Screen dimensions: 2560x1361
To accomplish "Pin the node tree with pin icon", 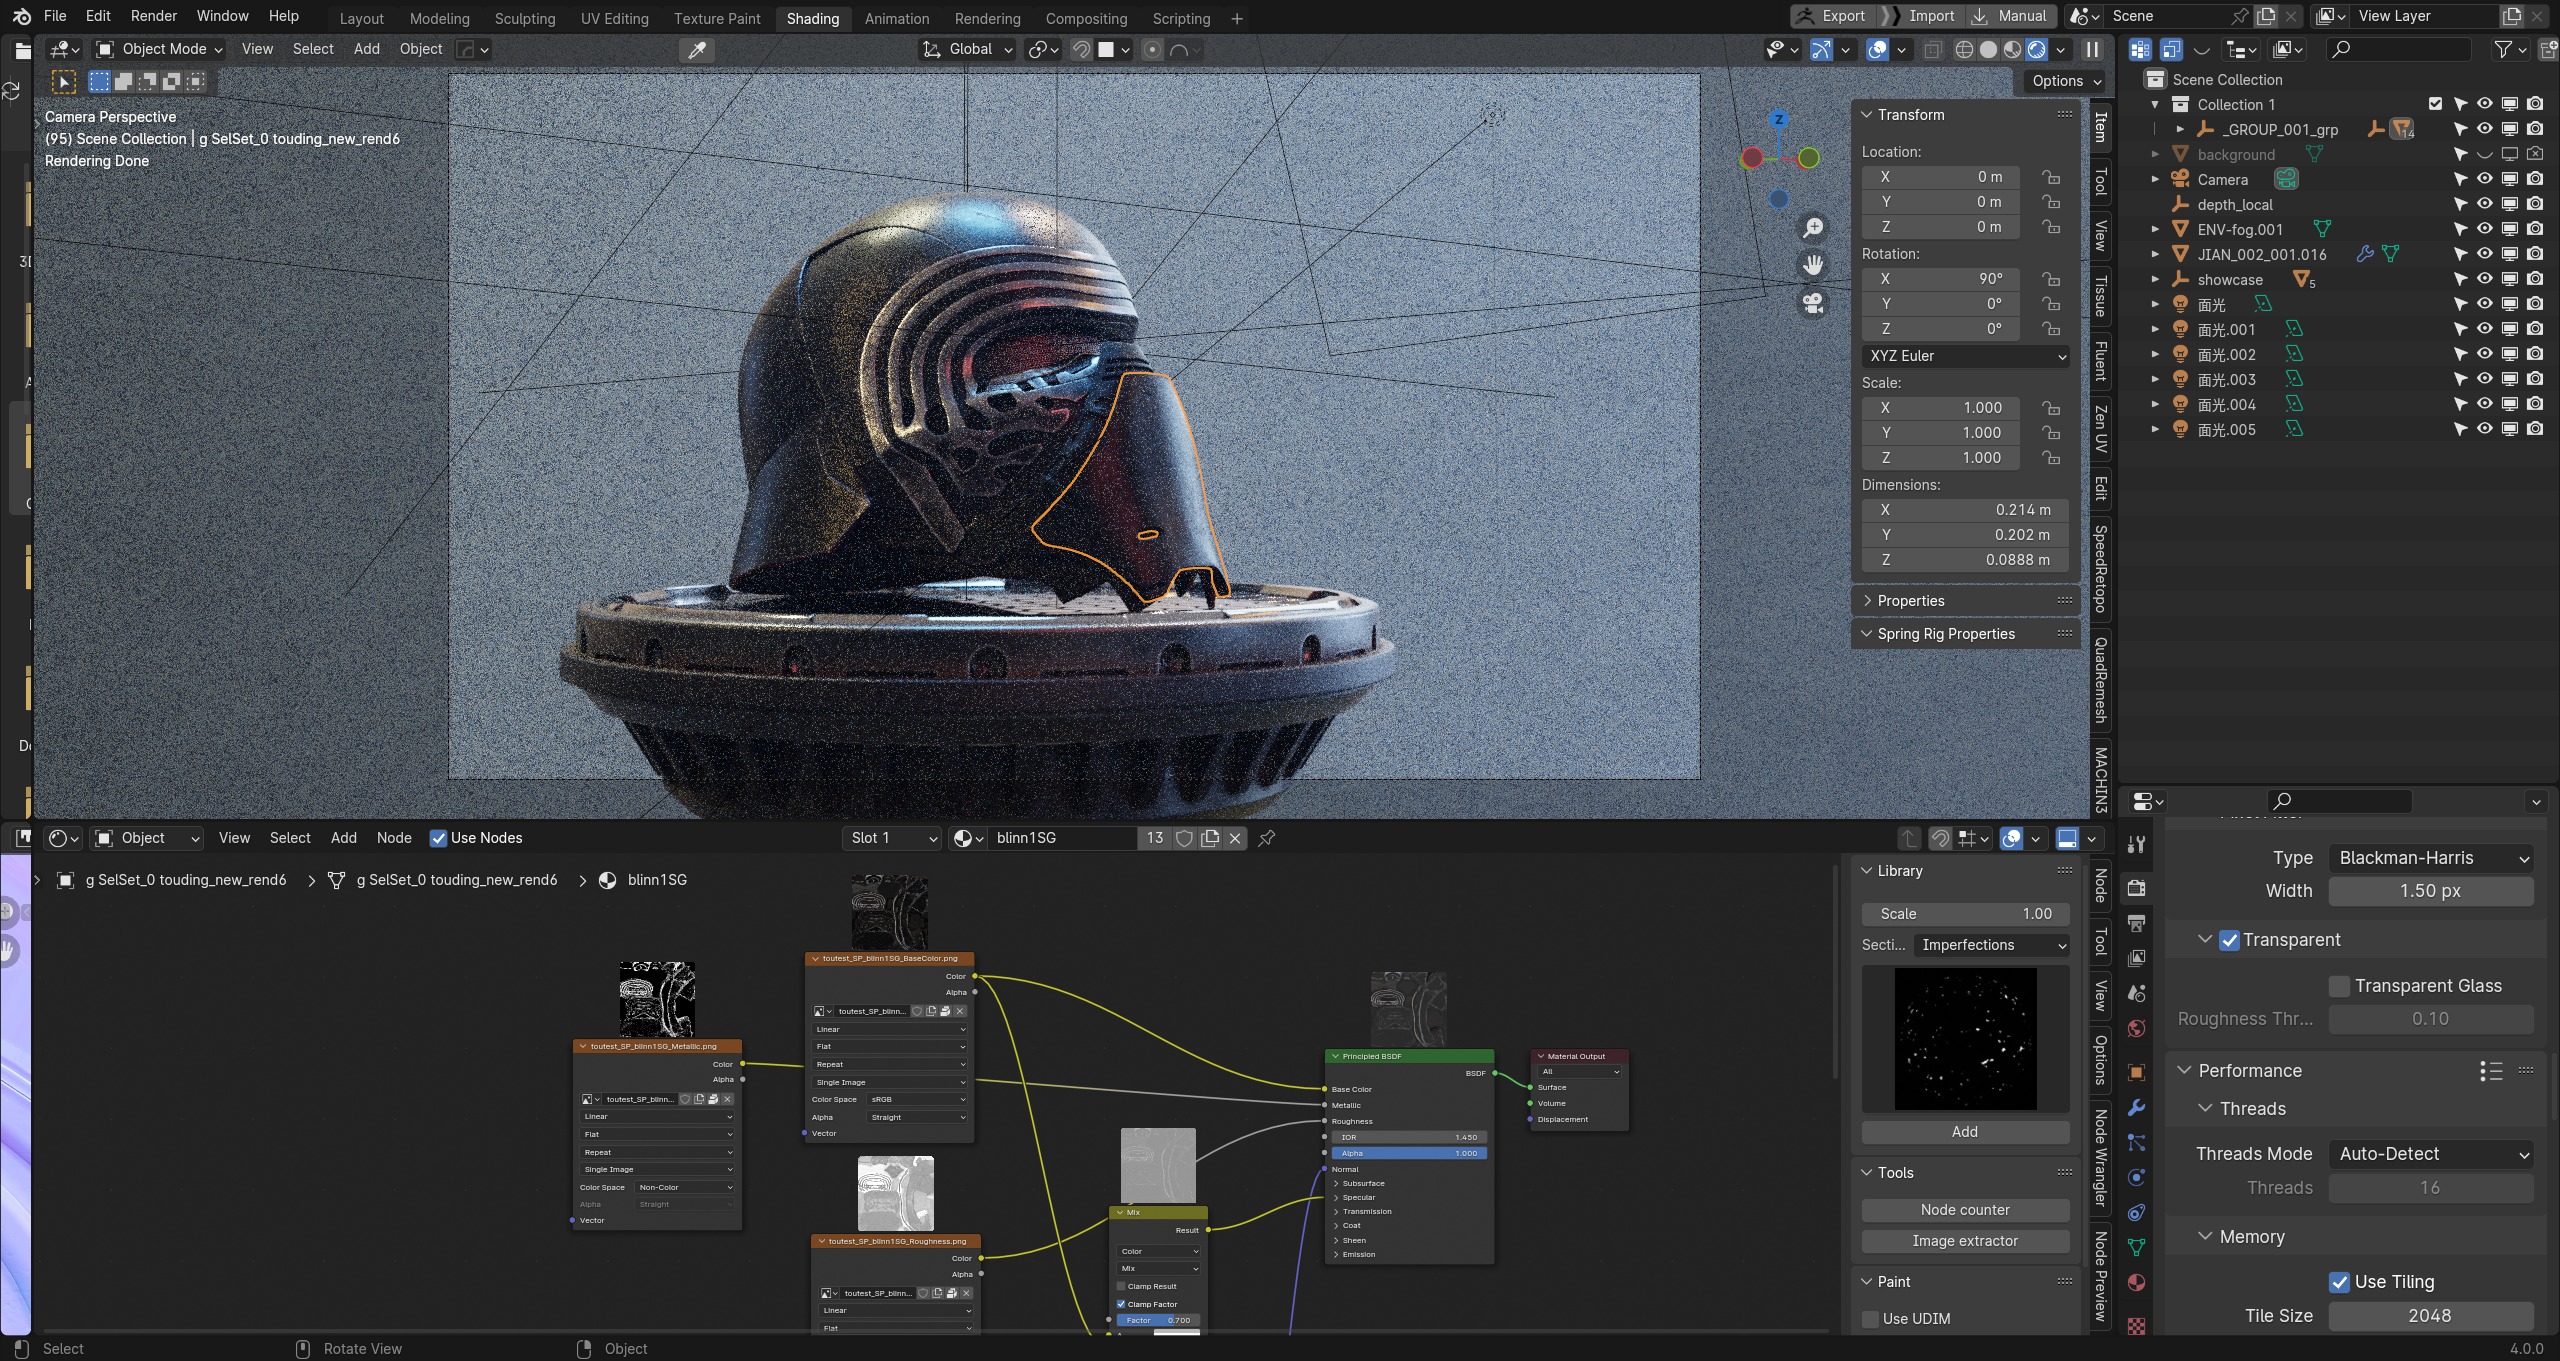I will coord(1266,838).
